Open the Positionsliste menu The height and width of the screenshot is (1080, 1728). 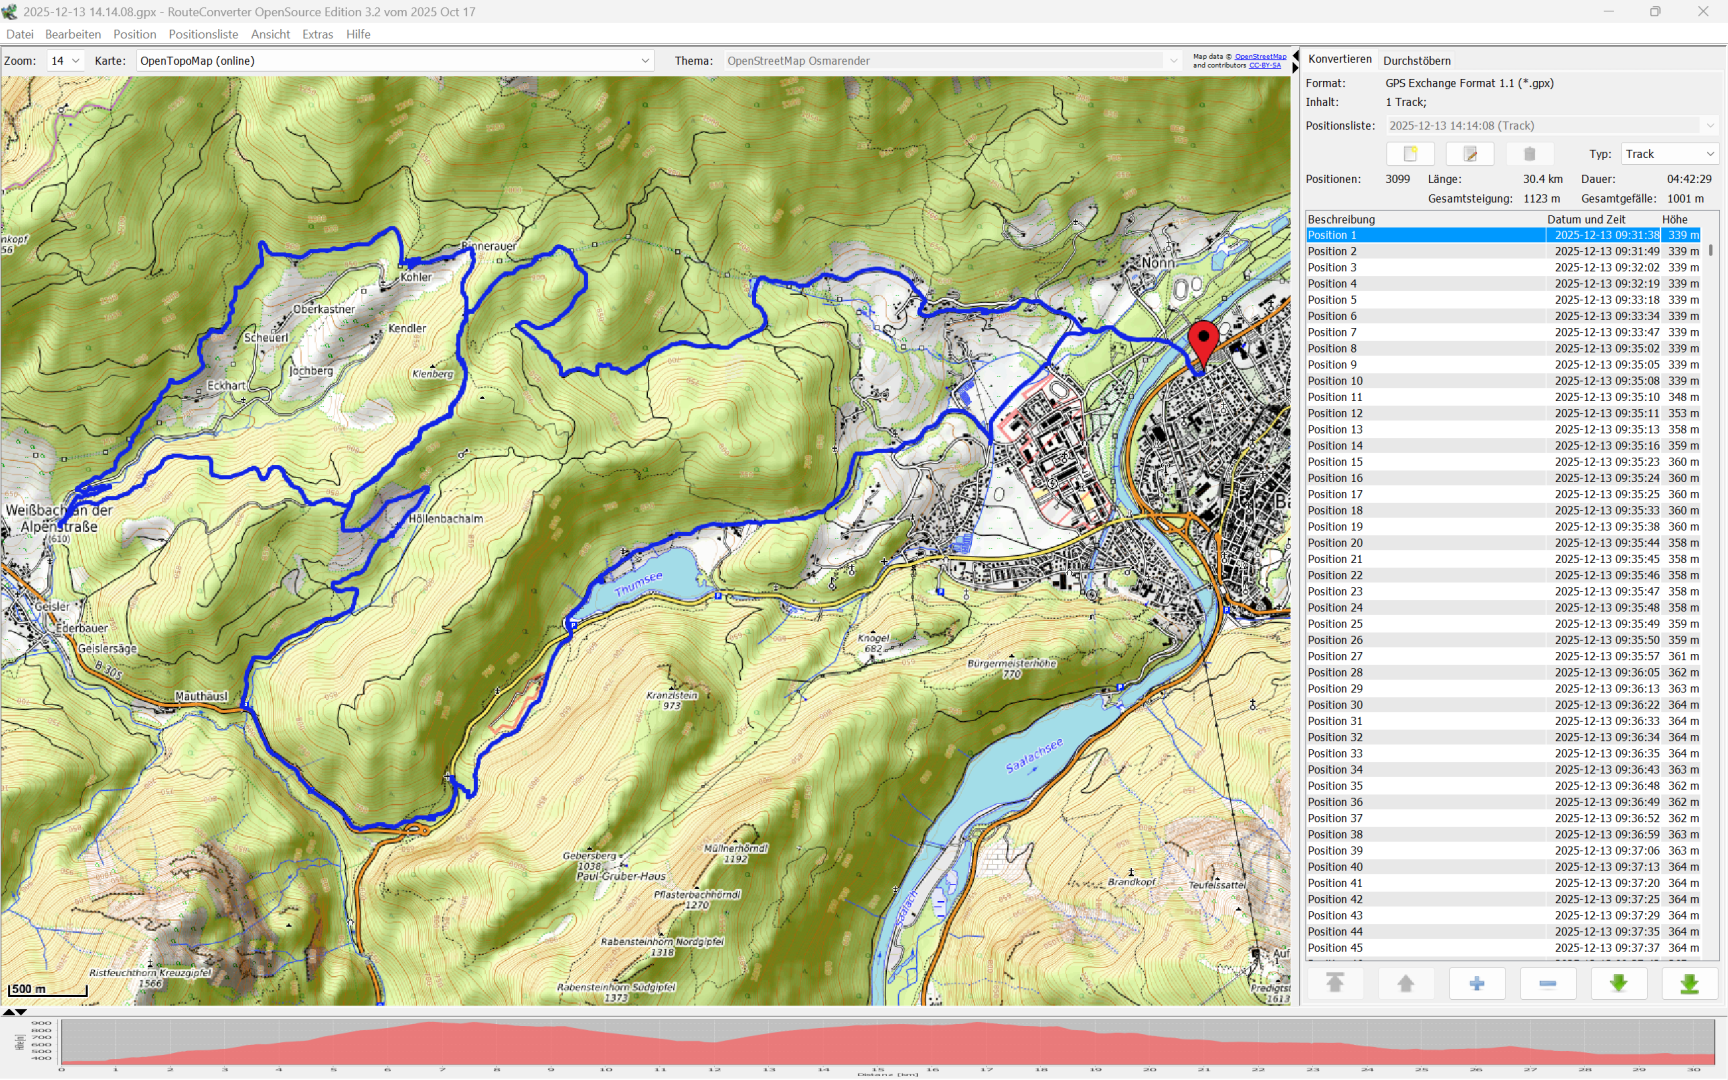tap(203, 34)
